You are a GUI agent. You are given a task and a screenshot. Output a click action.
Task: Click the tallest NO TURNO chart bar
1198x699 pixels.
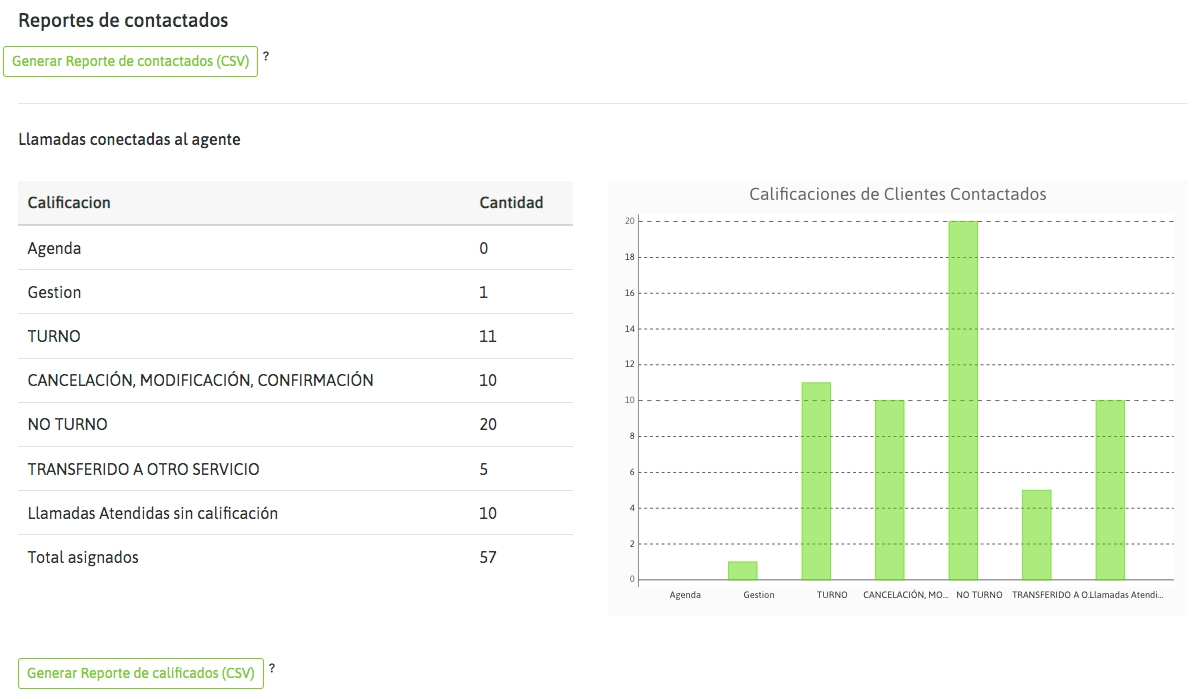coord(963,400)
